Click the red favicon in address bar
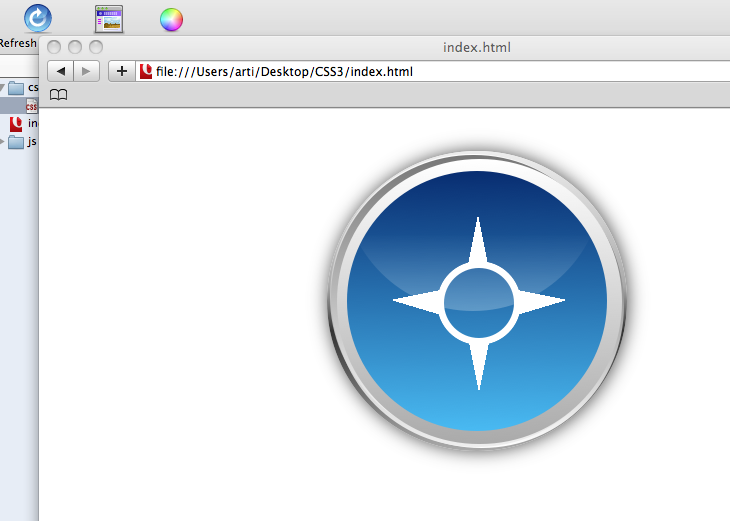730x521 pixels. click(146, 71)
